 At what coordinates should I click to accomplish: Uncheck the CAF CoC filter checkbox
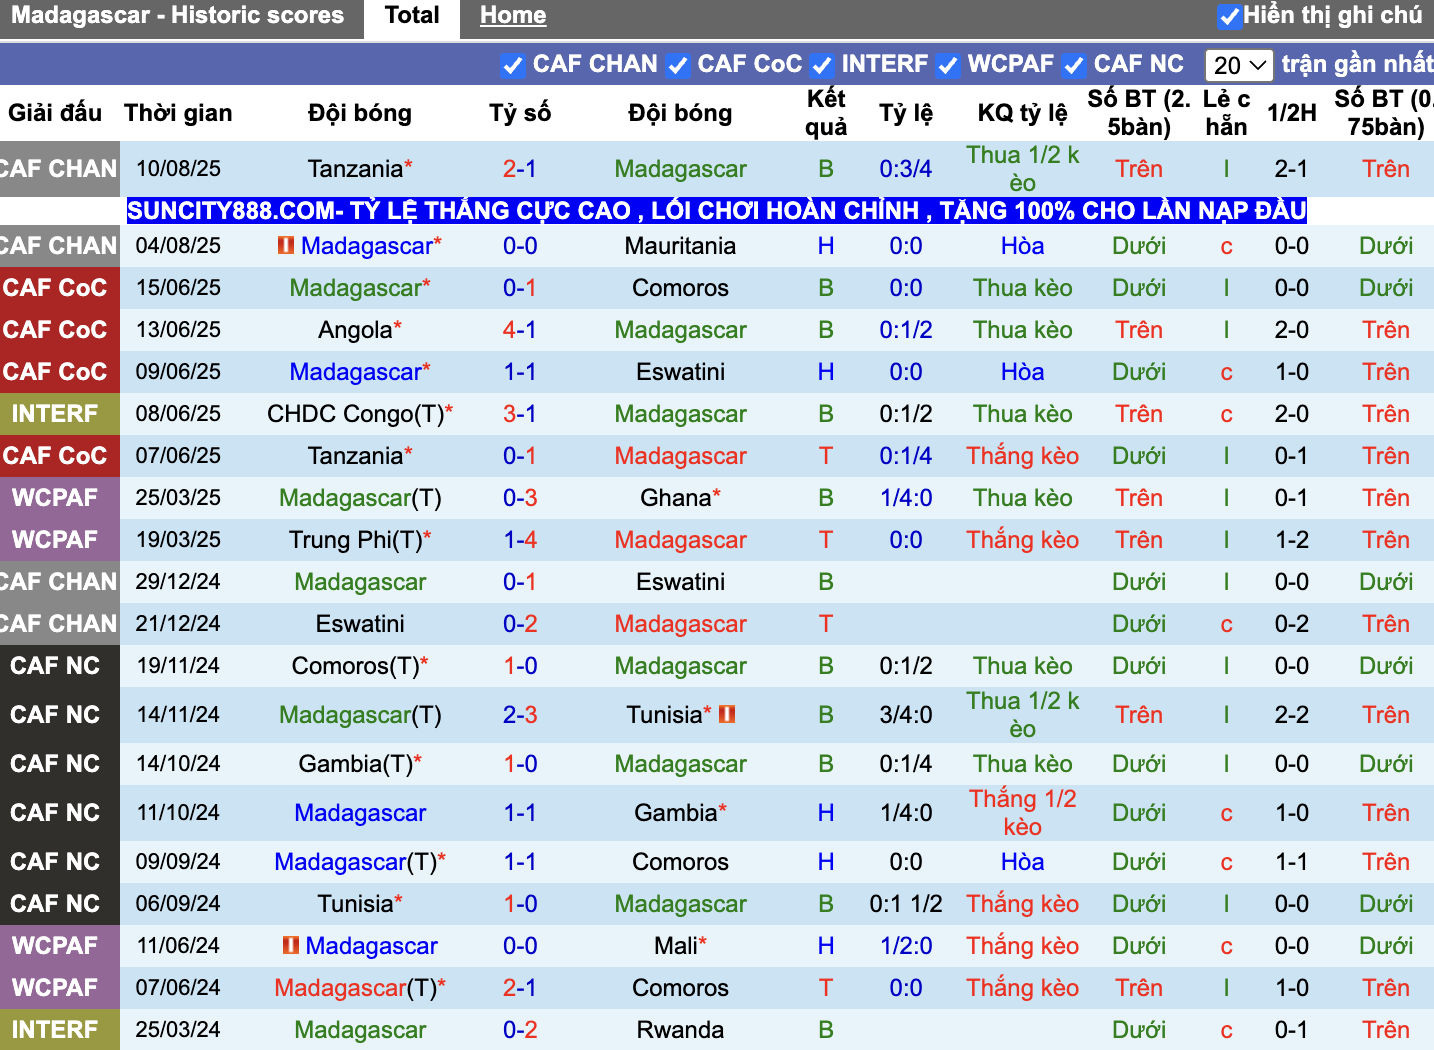coord(677,66)
